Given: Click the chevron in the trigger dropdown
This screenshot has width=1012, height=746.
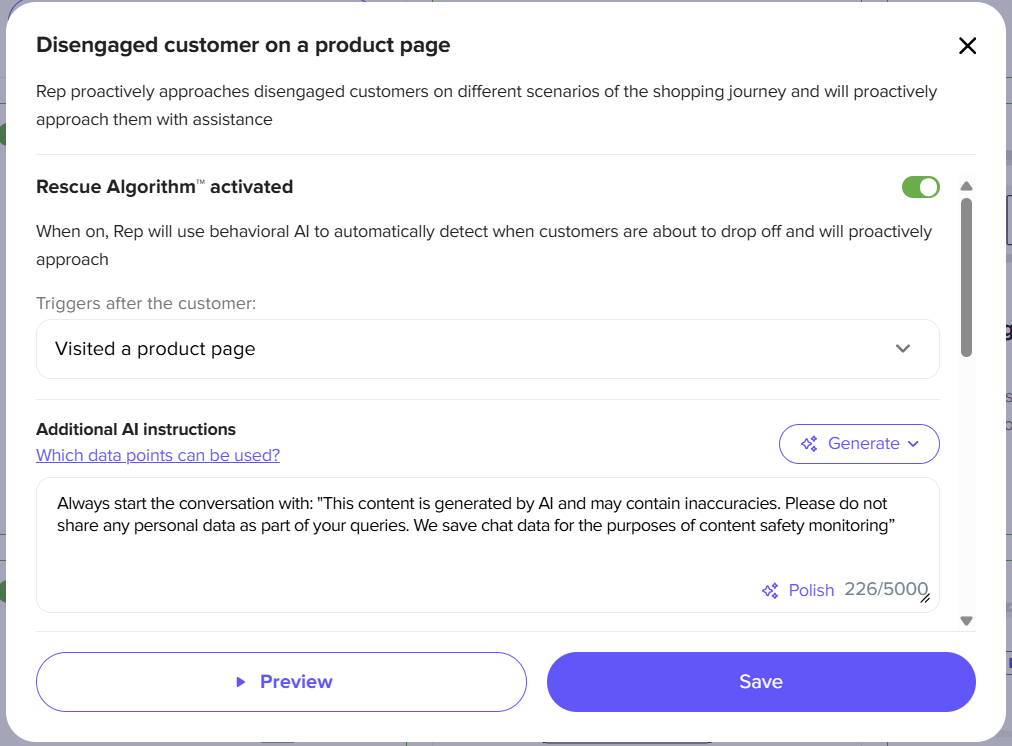Looking at the screenshot, I should 902,348.
